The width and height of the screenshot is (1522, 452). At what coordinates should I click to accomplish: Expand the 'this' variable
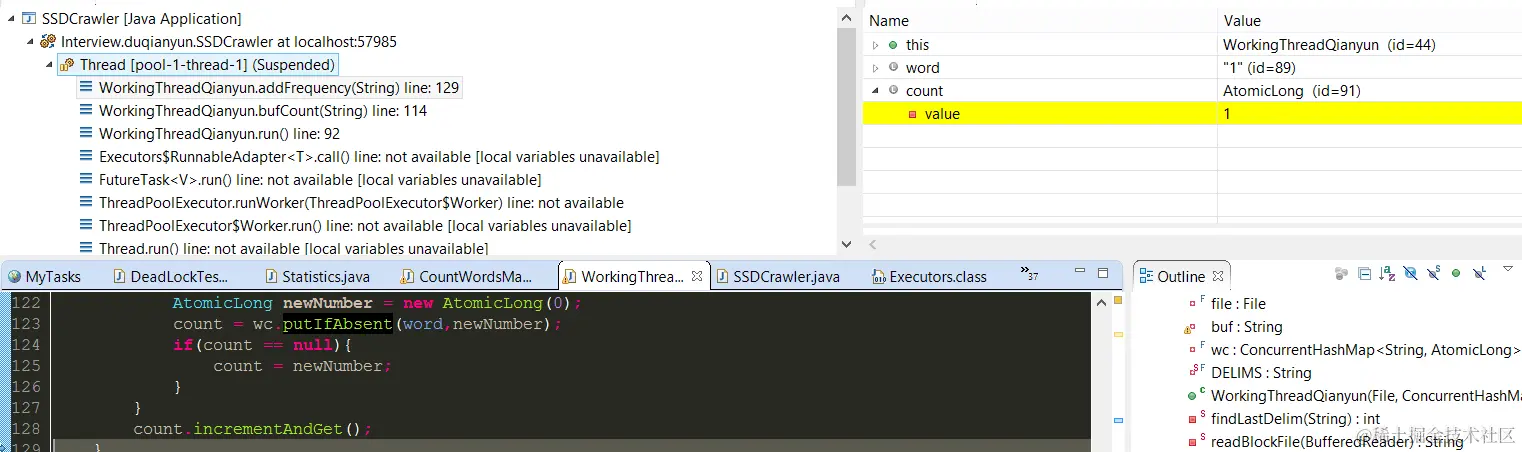(876, 45)
